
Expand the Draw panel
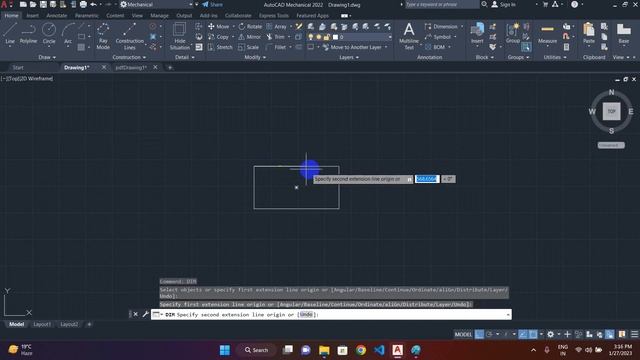click(x=47, y=58)
